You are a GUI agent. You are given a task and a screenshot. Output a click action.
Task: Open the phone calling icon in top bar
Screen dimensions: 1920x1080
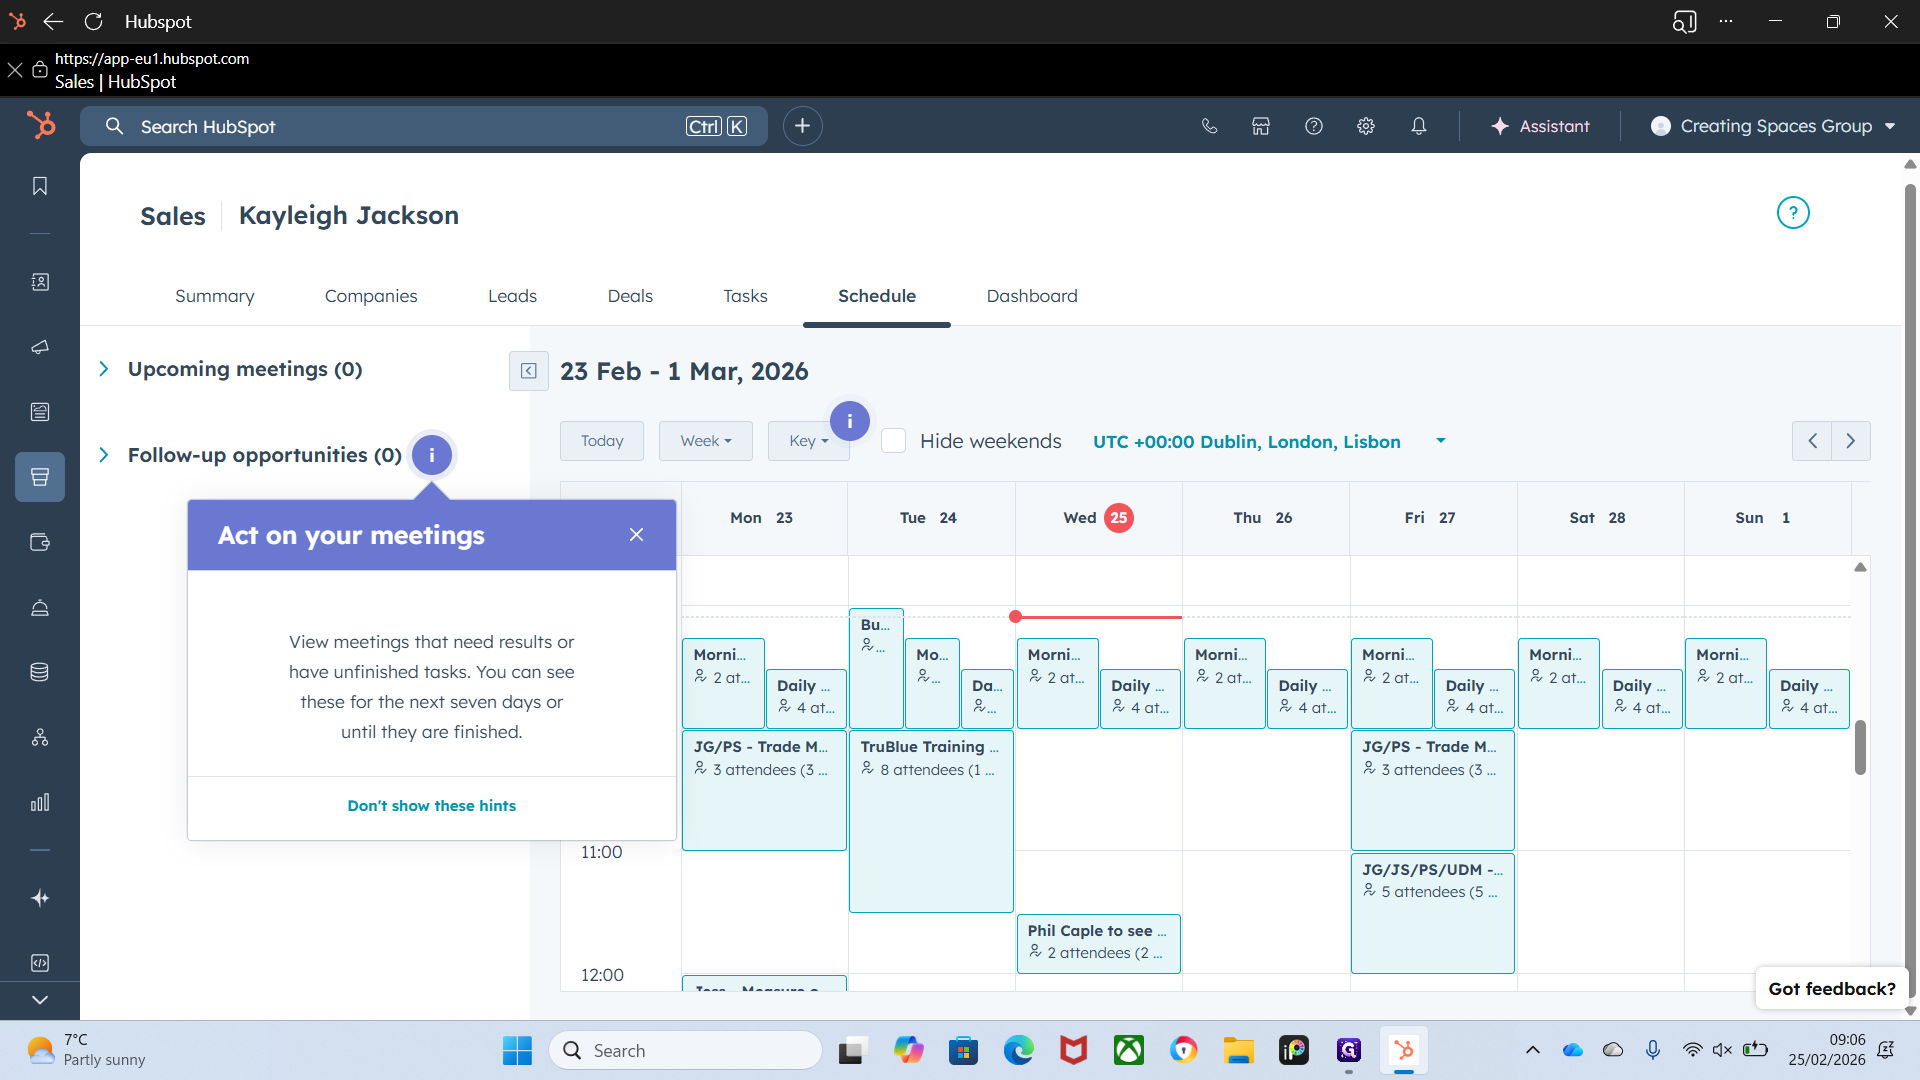[x=1209, y=126]
